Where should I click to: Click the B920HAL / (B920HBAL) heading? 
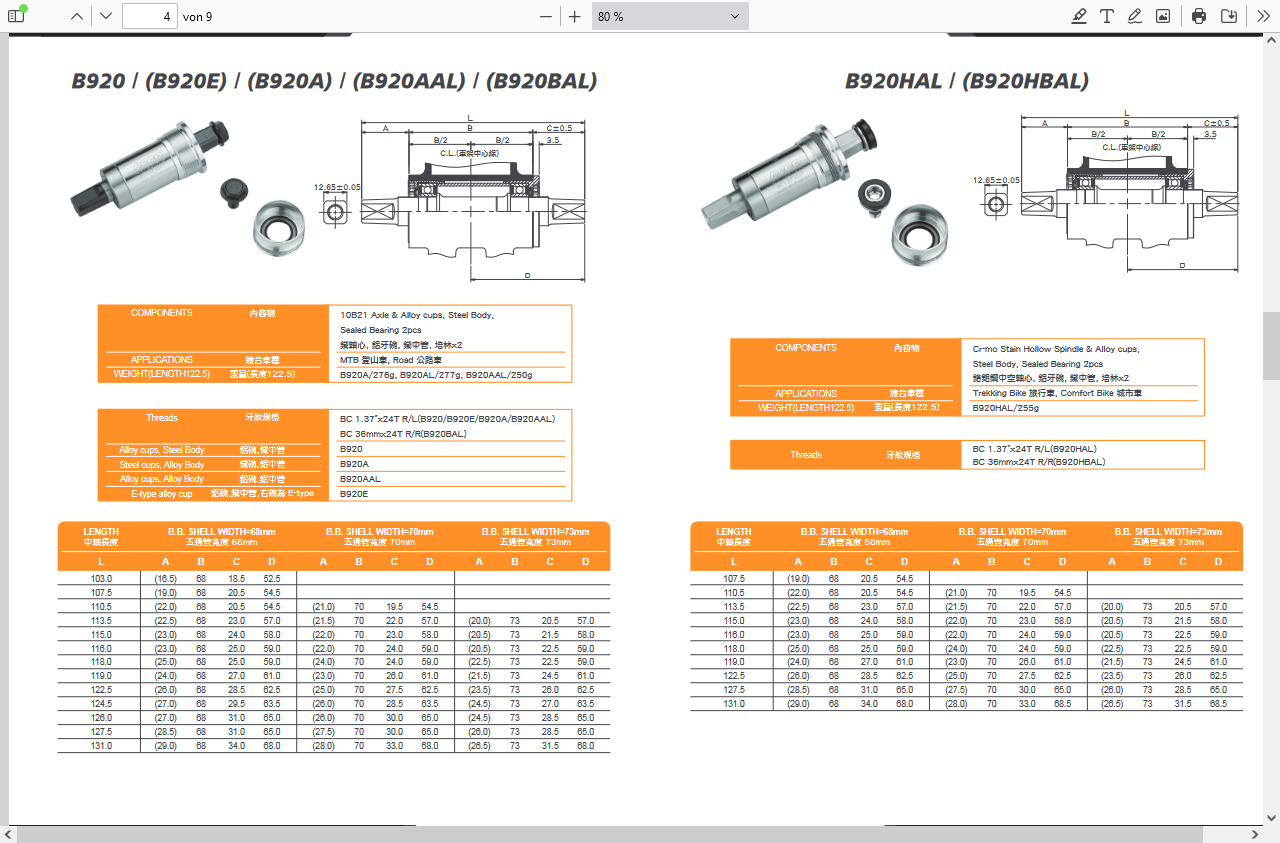966,81
